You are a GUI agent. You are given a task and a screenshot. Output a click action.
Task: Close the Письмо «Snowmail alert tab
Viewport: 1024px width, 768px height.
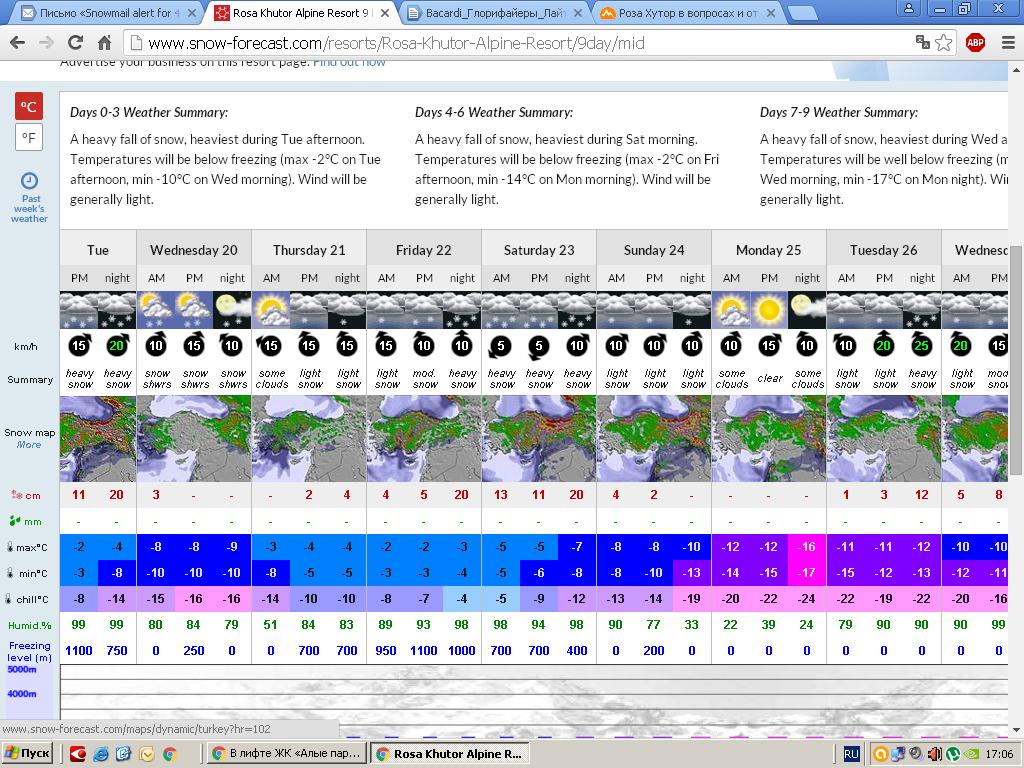click(192, 13)
